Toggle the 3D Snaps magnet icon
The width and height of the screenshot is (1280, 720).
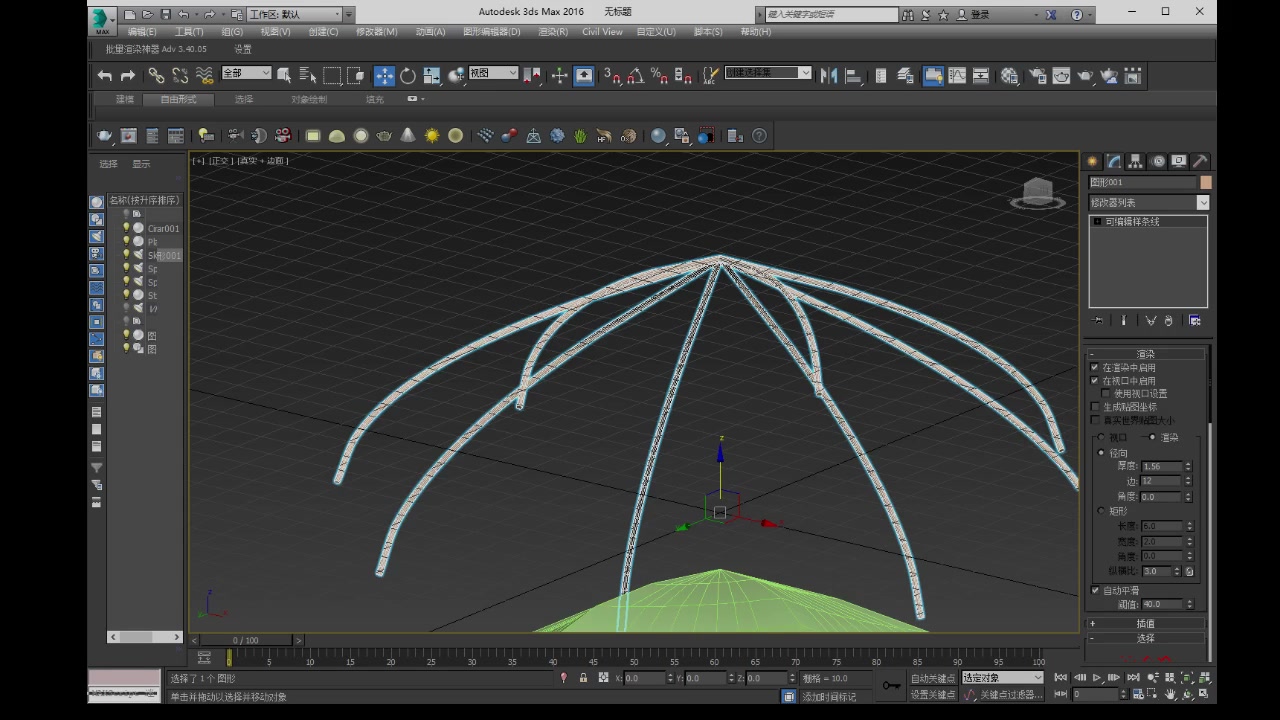tap(613, 76)
